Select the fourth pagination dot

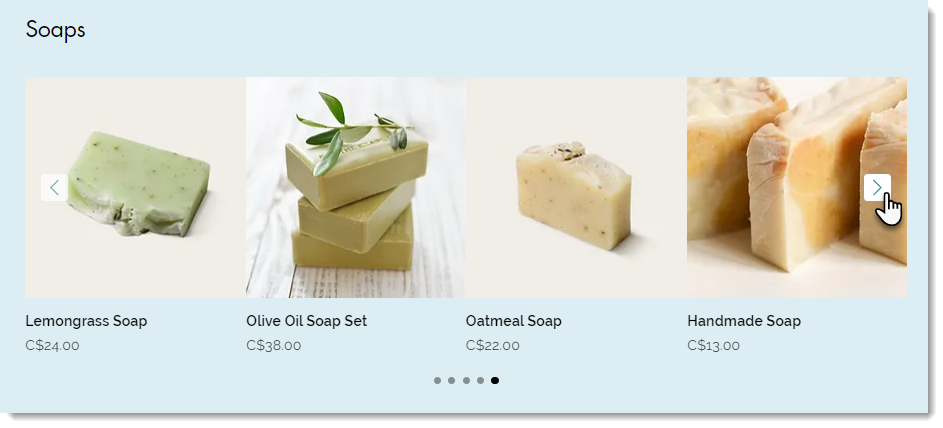click(481, 381)
